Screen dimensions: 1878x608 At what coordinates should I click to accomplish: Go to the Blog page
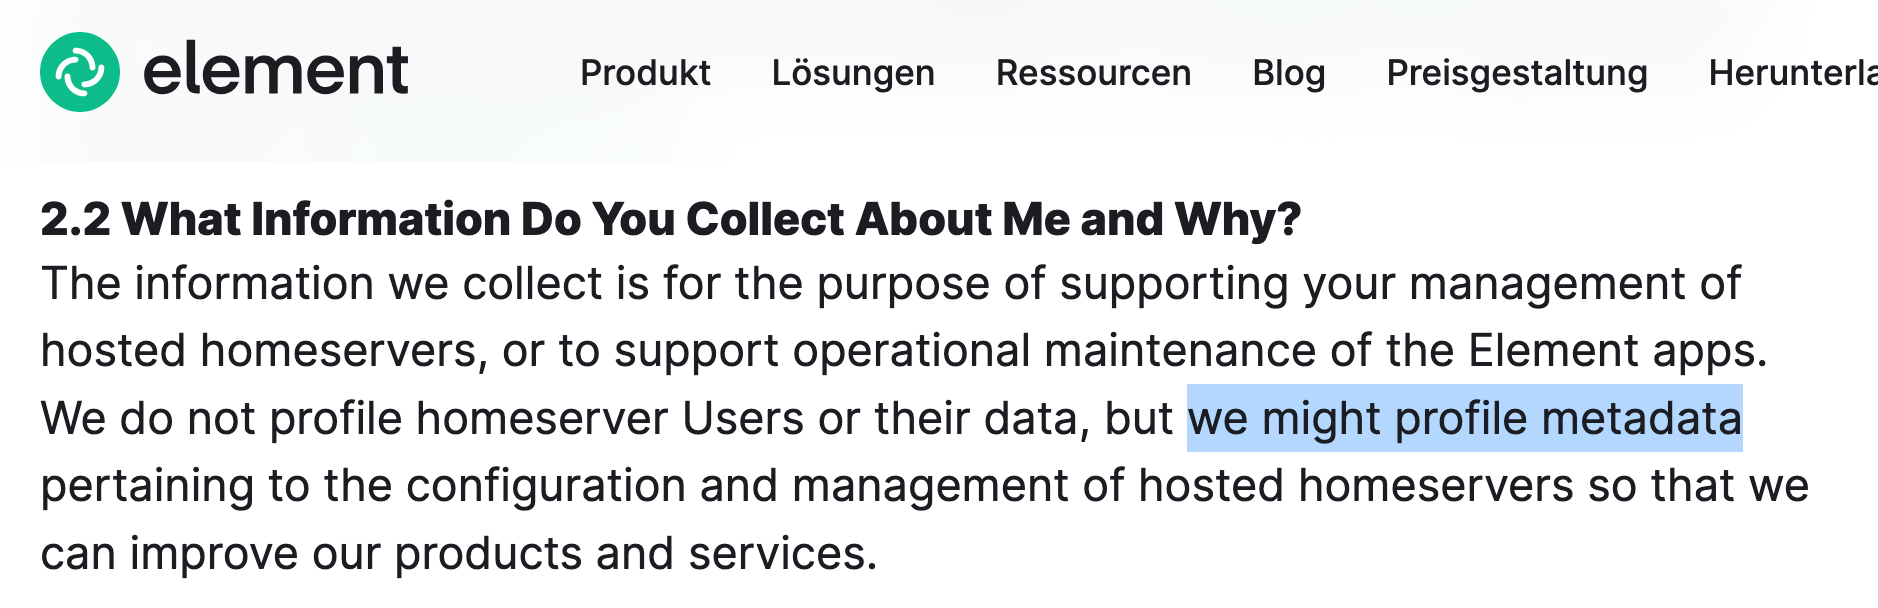tap(1288, 73)
